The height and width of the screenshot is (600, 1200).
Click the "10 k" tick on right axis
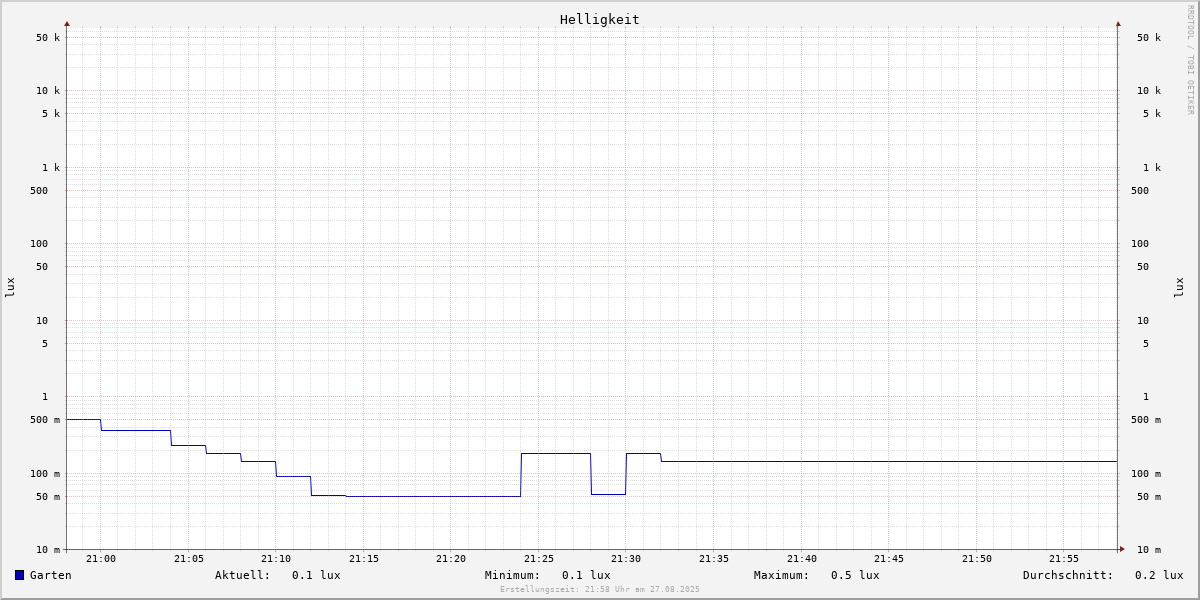click(x=1149, y=91)
